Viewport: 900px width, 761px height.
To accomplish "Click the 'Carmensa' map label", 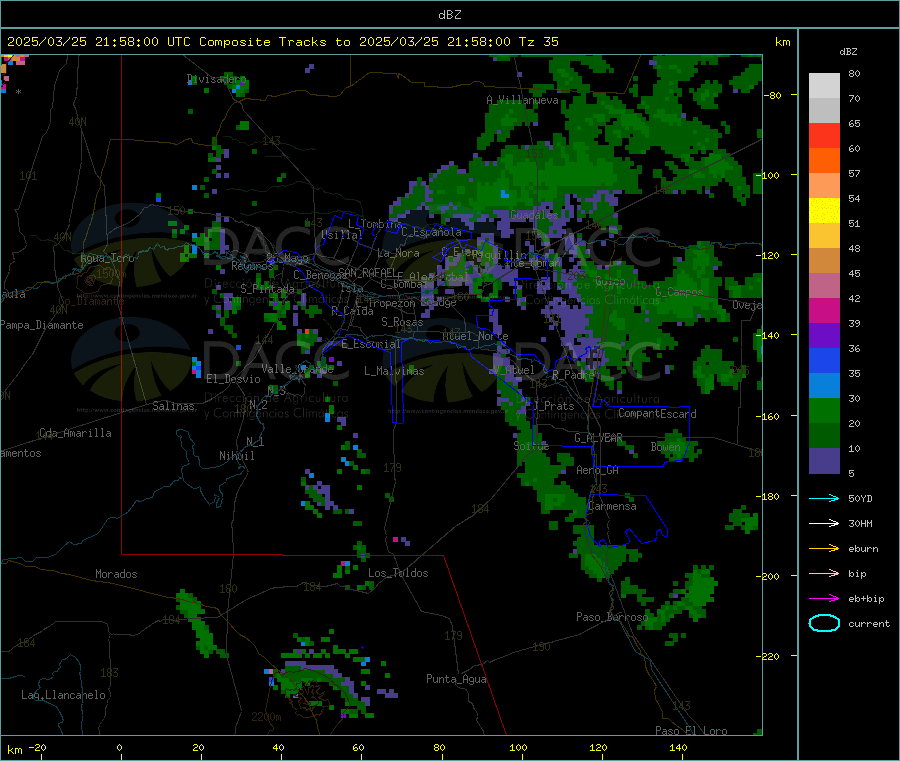I will [612, 507].
